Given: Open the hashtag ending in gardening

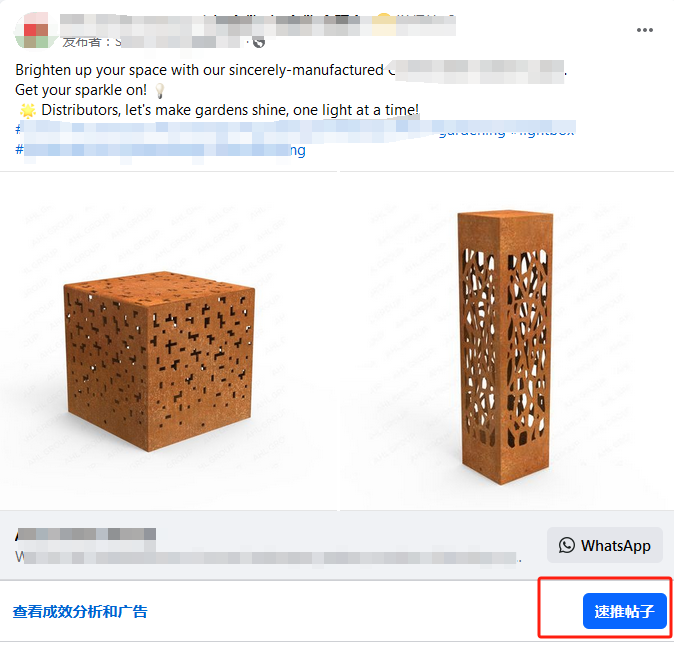Looking at the screenshot, I should [472, 131].
